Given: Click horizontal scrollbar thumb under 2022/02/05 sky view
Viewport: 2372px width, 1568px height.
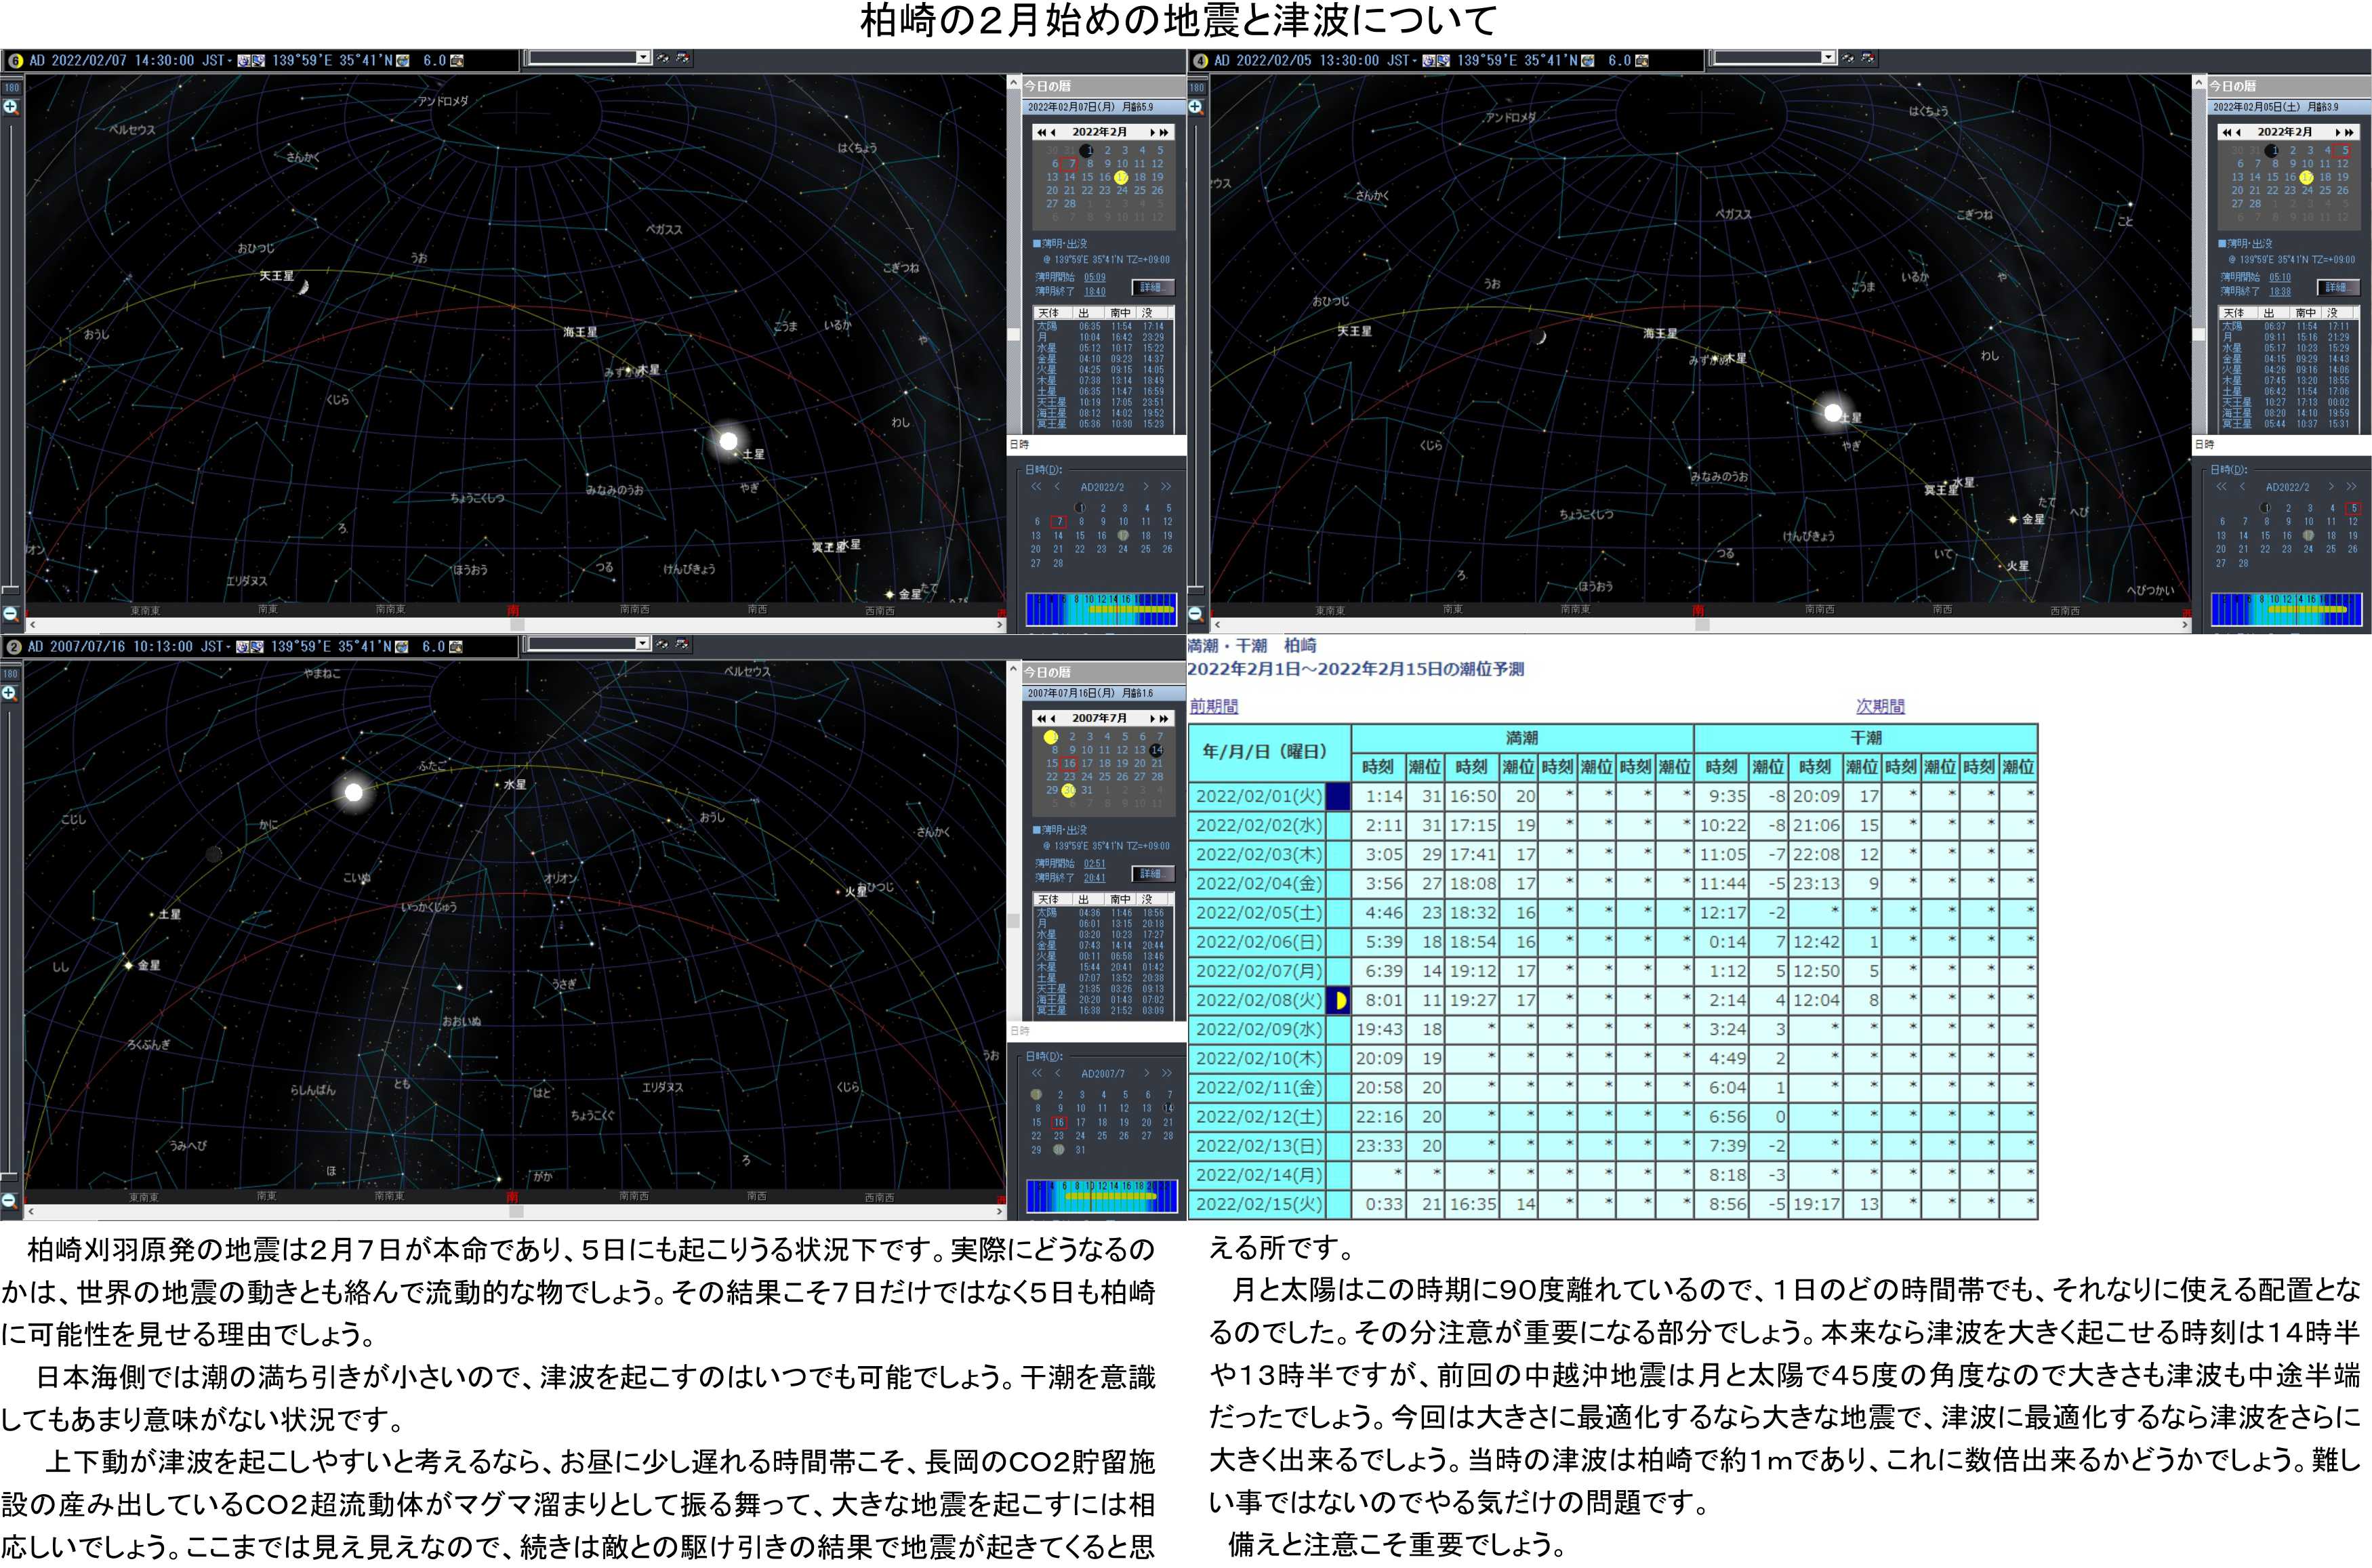Looking at the screenshot, I should (1702, 624).
